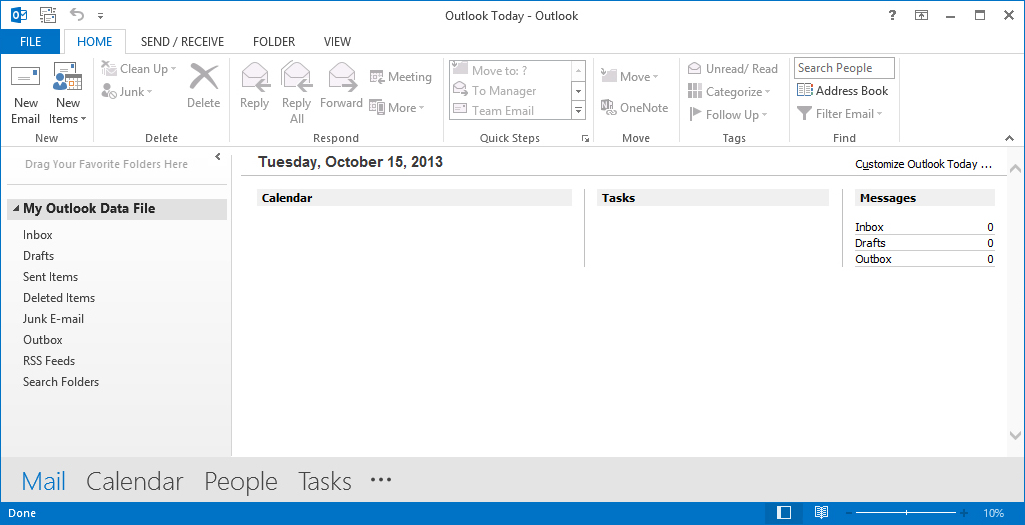The width and height of the screenshot is (1025, 525).
Task: Open the Categorize dropdown
Action: [x=729, y=92]
